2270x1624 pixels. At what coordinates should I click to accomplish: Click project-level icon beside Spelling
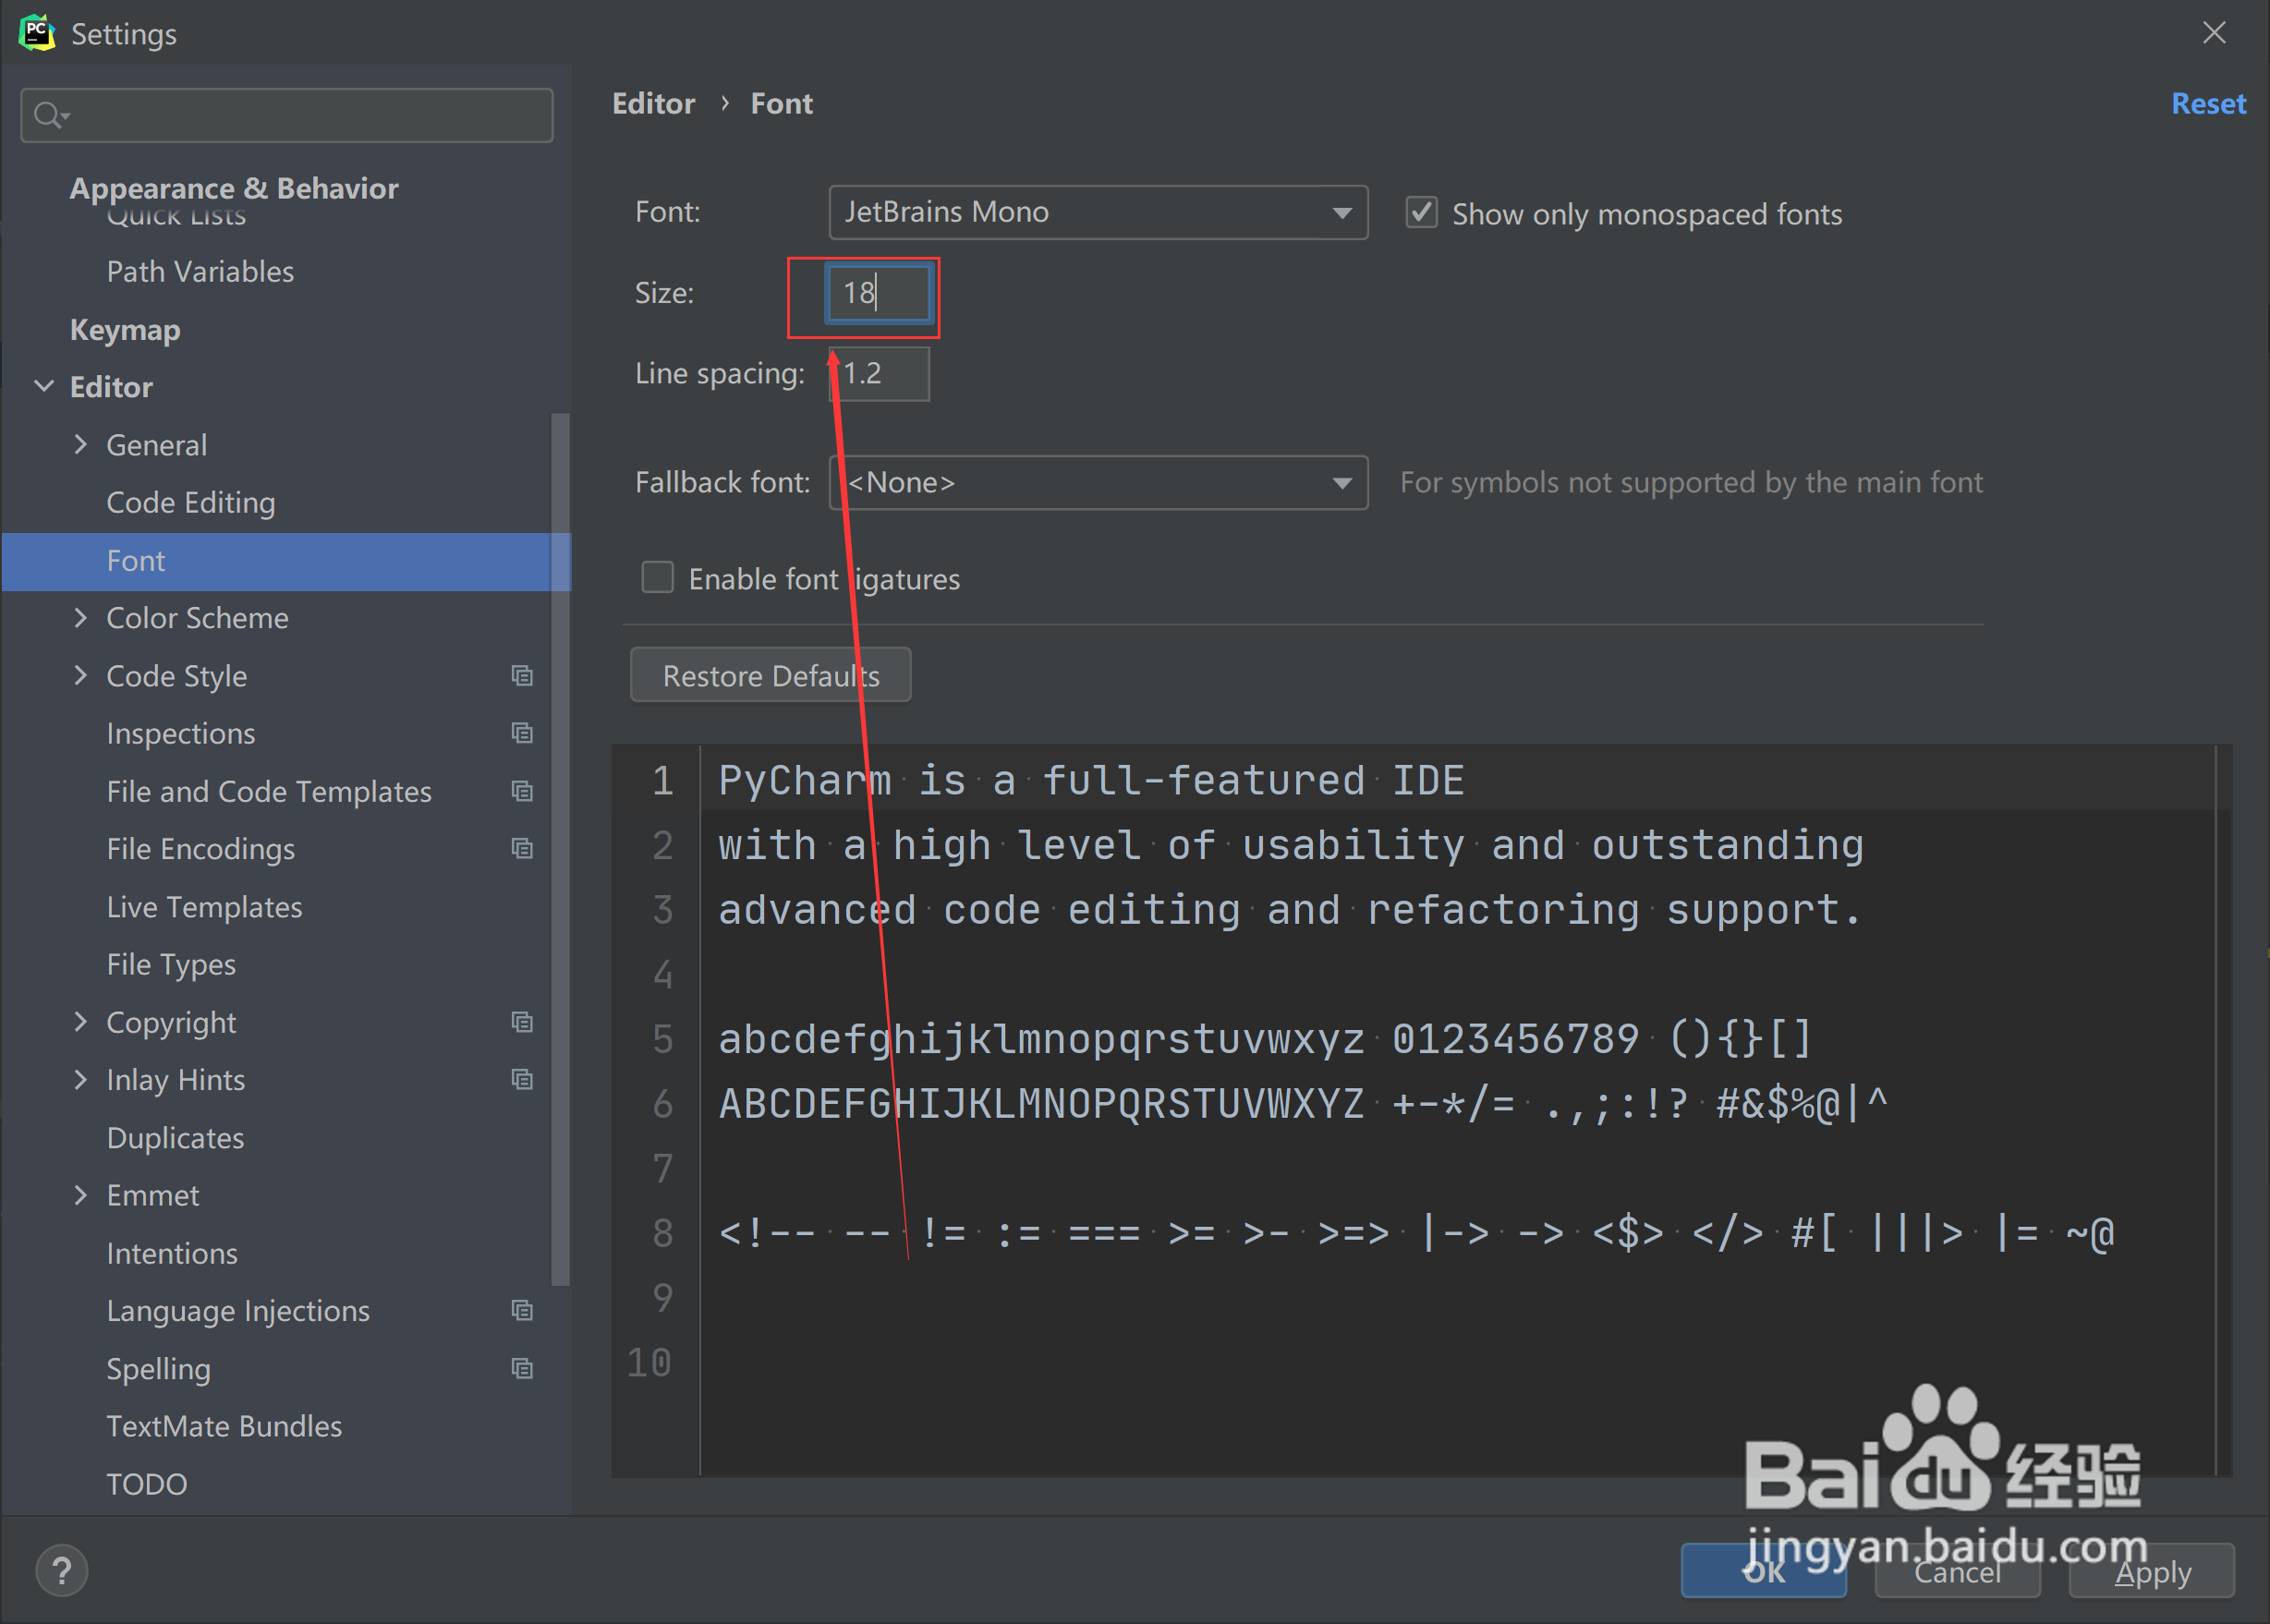coord(522,1368)
